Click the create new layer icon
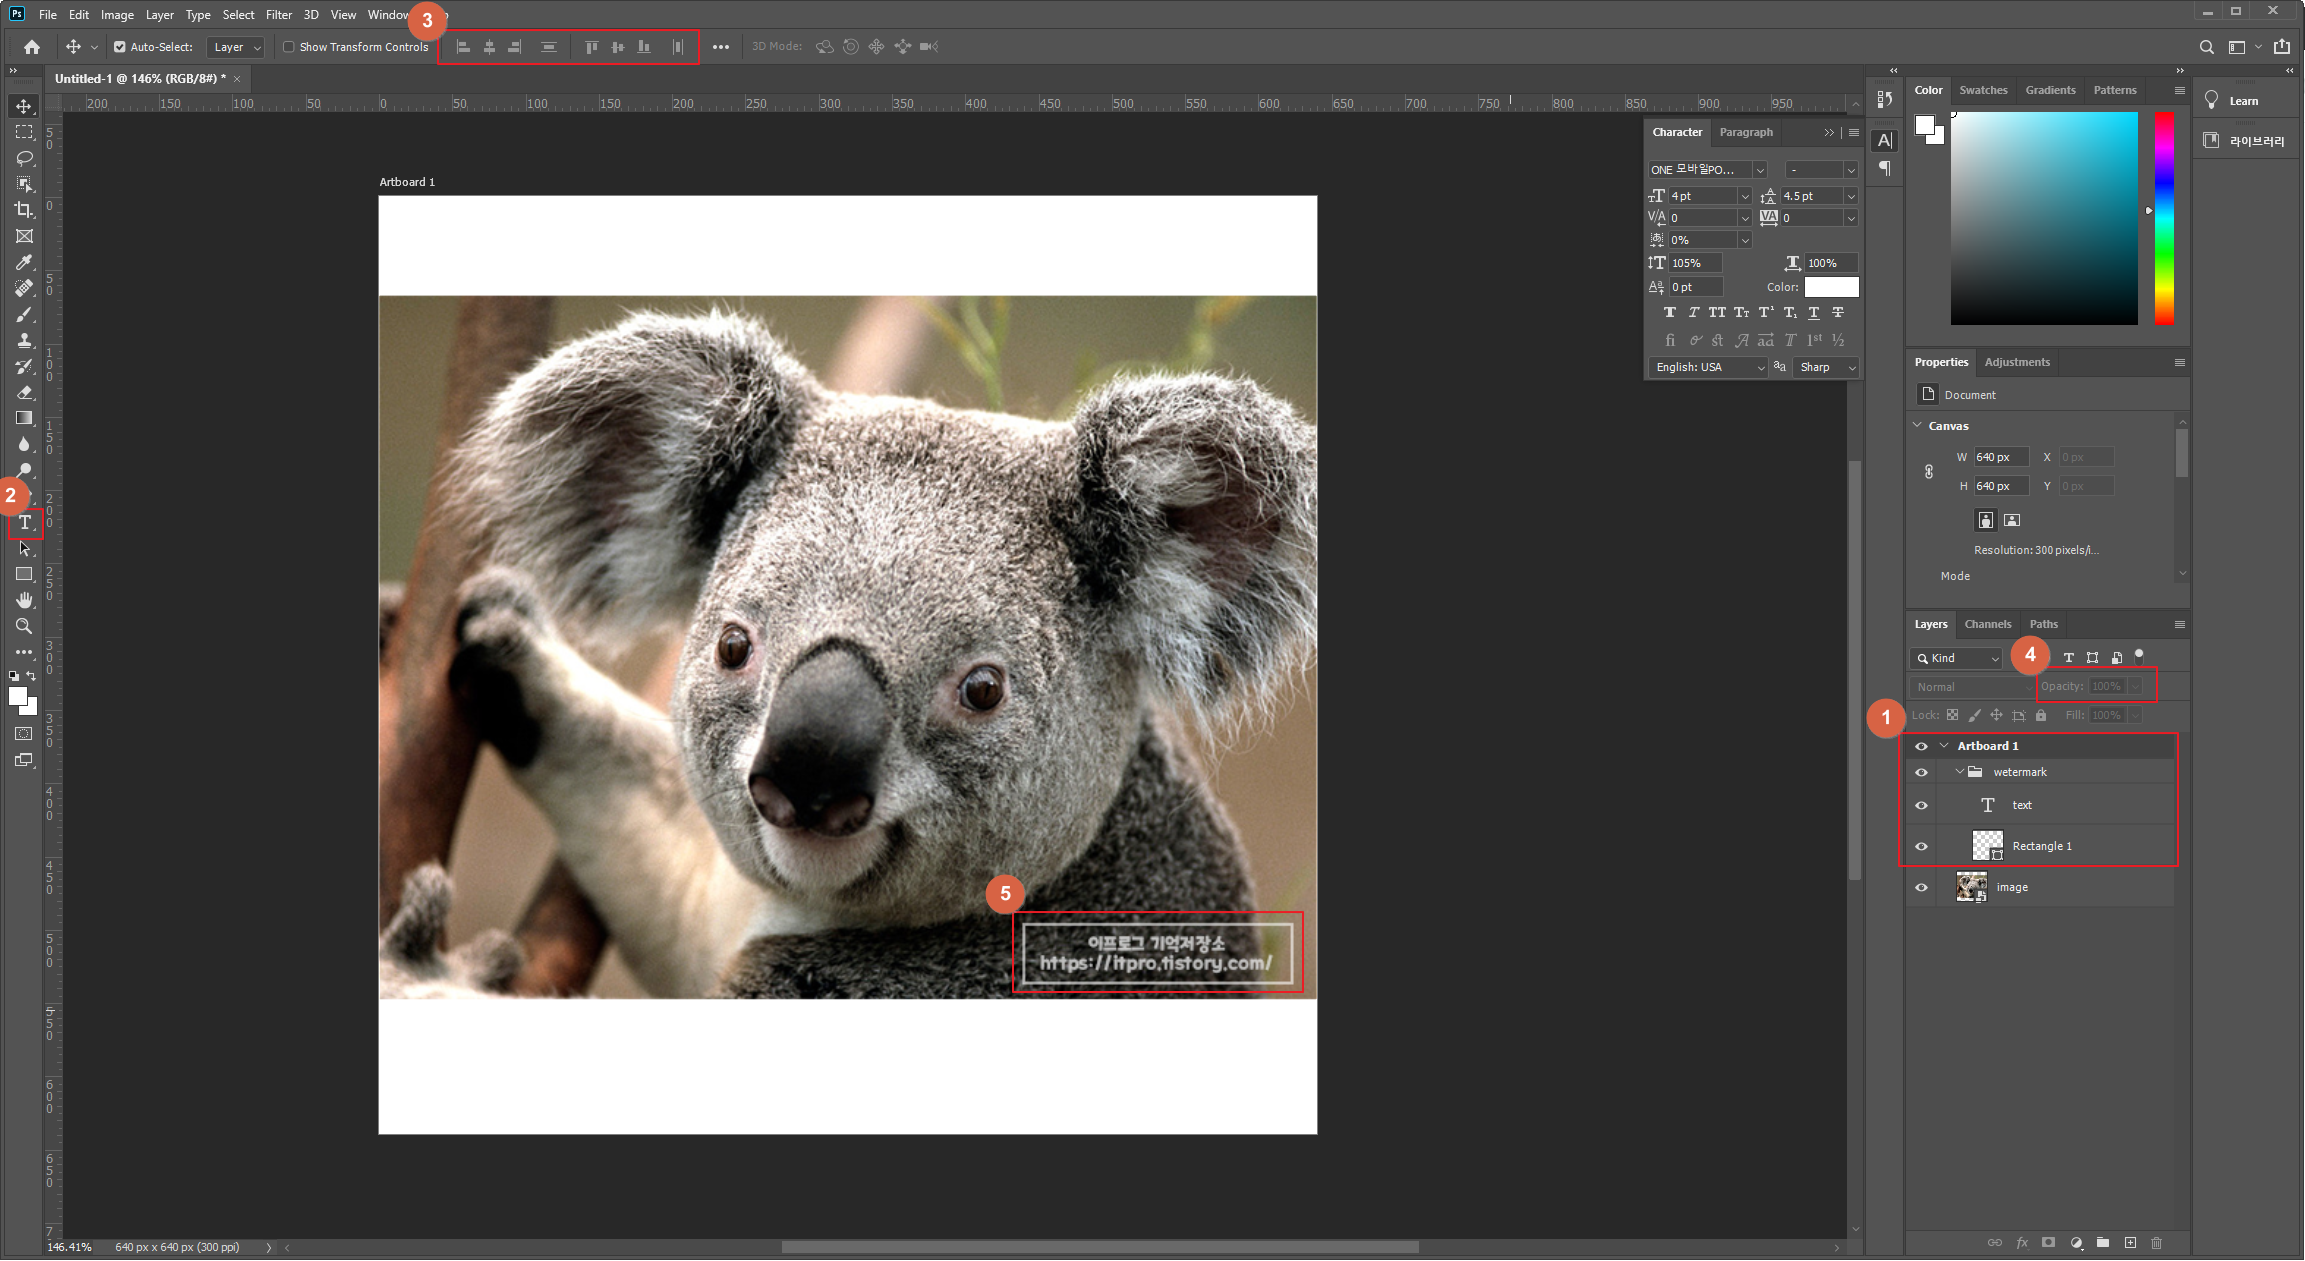Screen dimensions: 2305x1261 [x=2130, y=1243]
